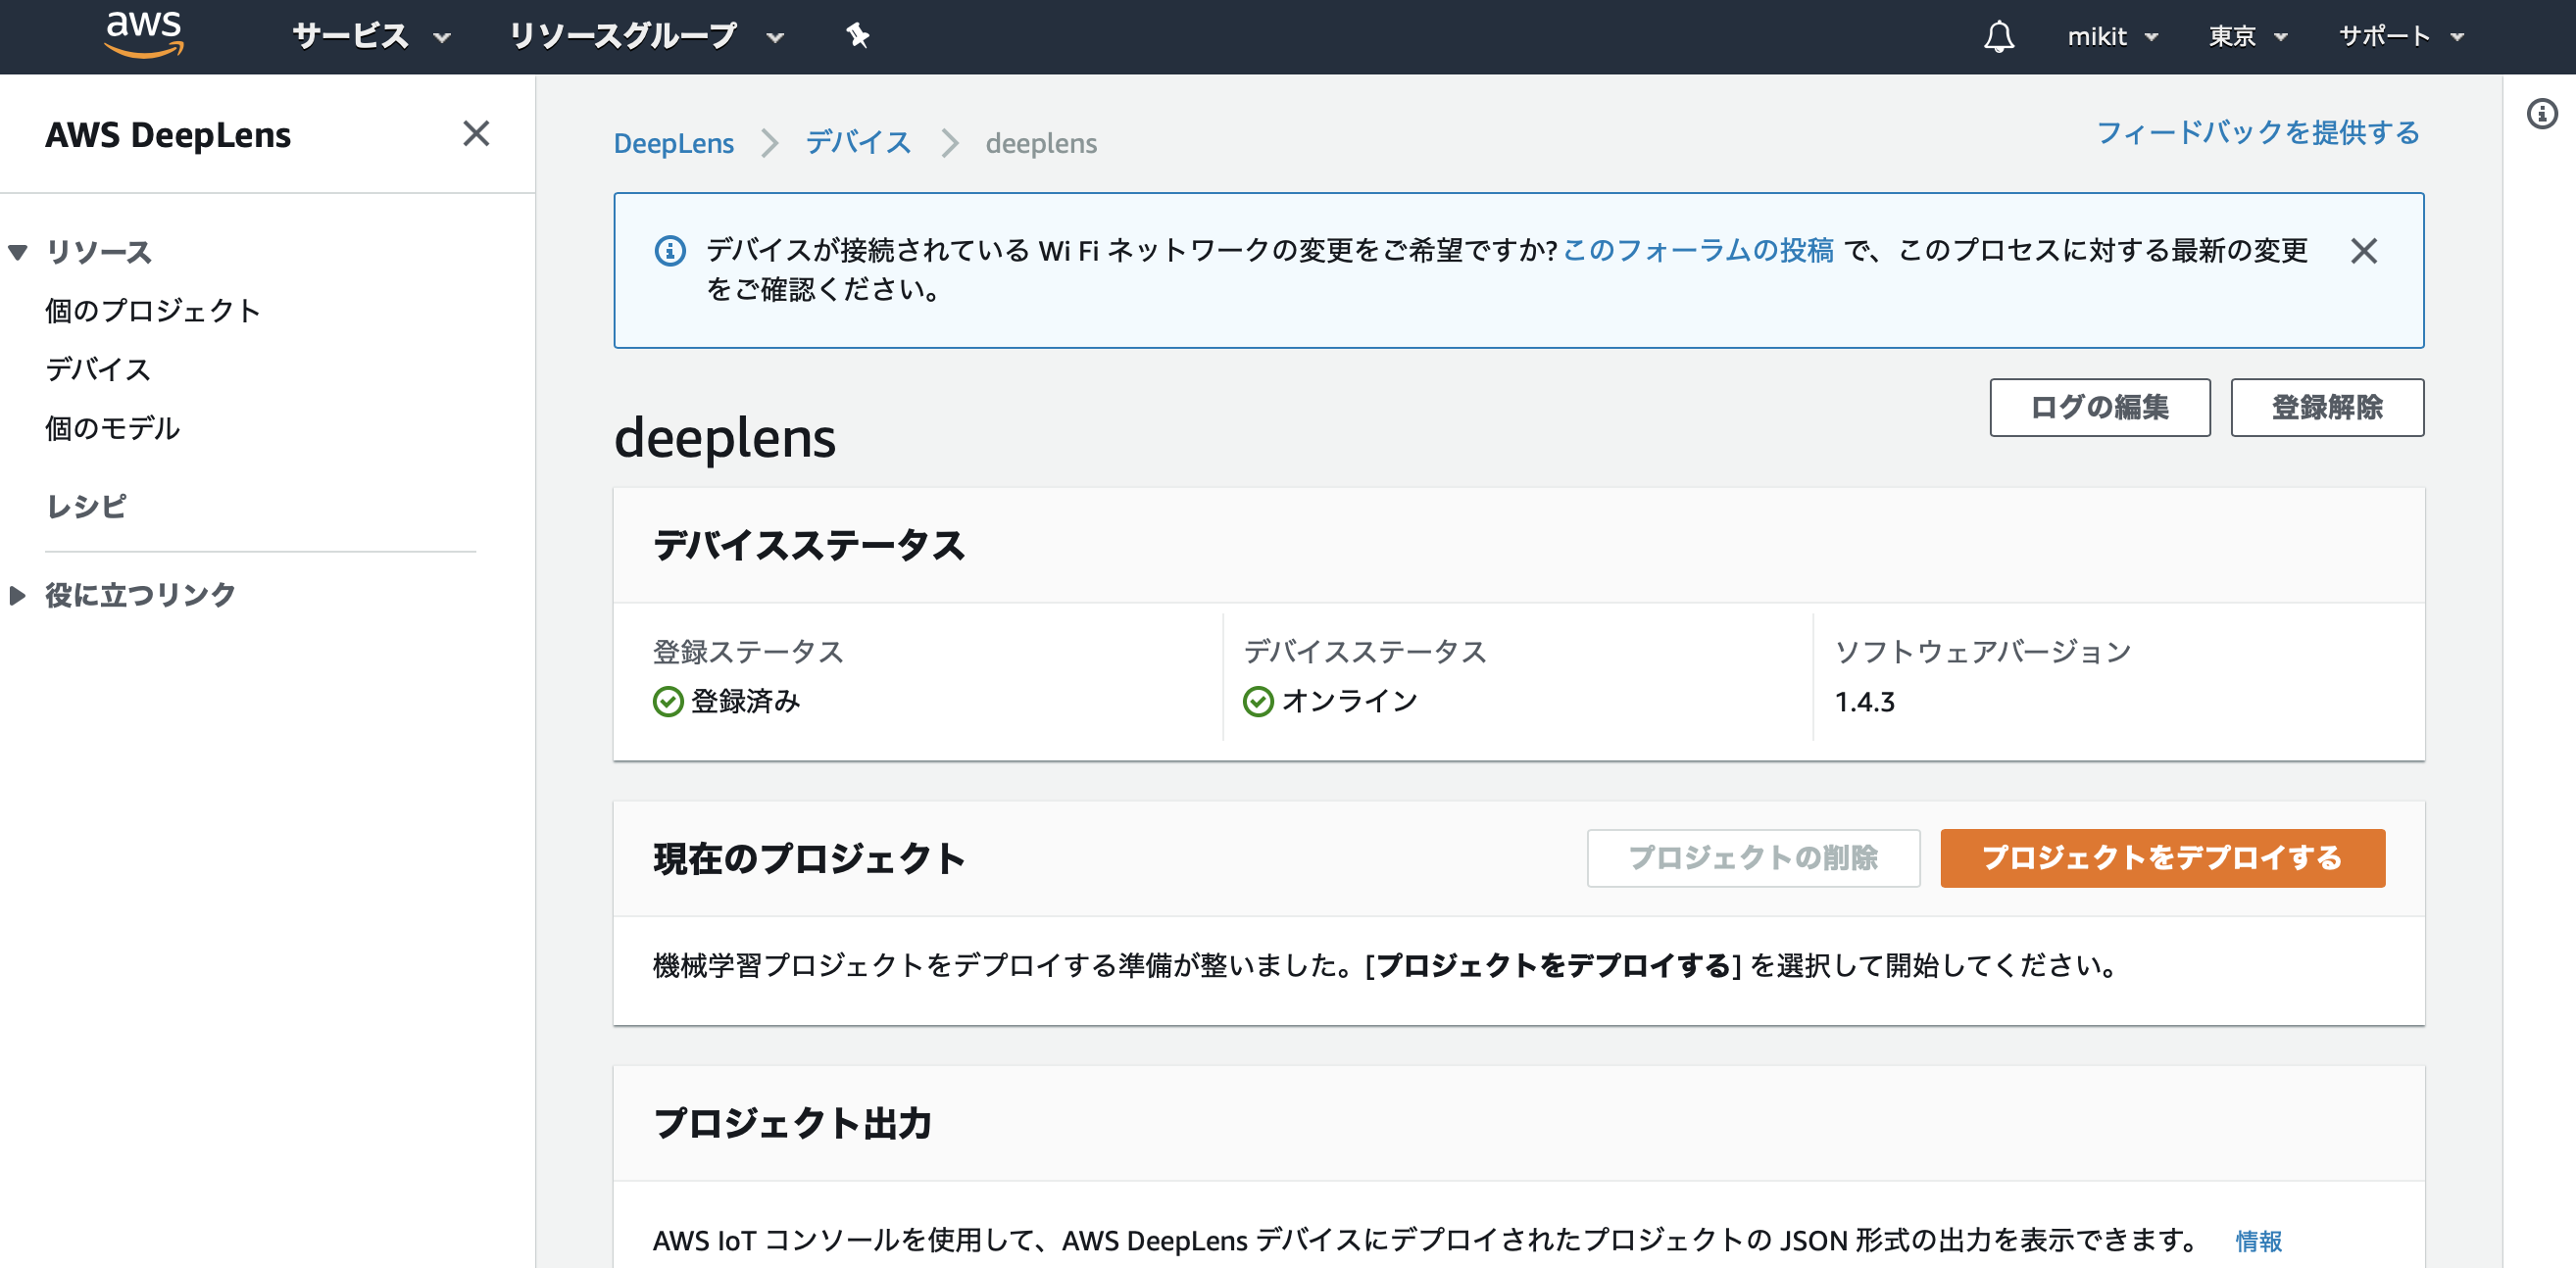
Task: Click the 登録解除 button
Action: click(x=2326, y=407)
